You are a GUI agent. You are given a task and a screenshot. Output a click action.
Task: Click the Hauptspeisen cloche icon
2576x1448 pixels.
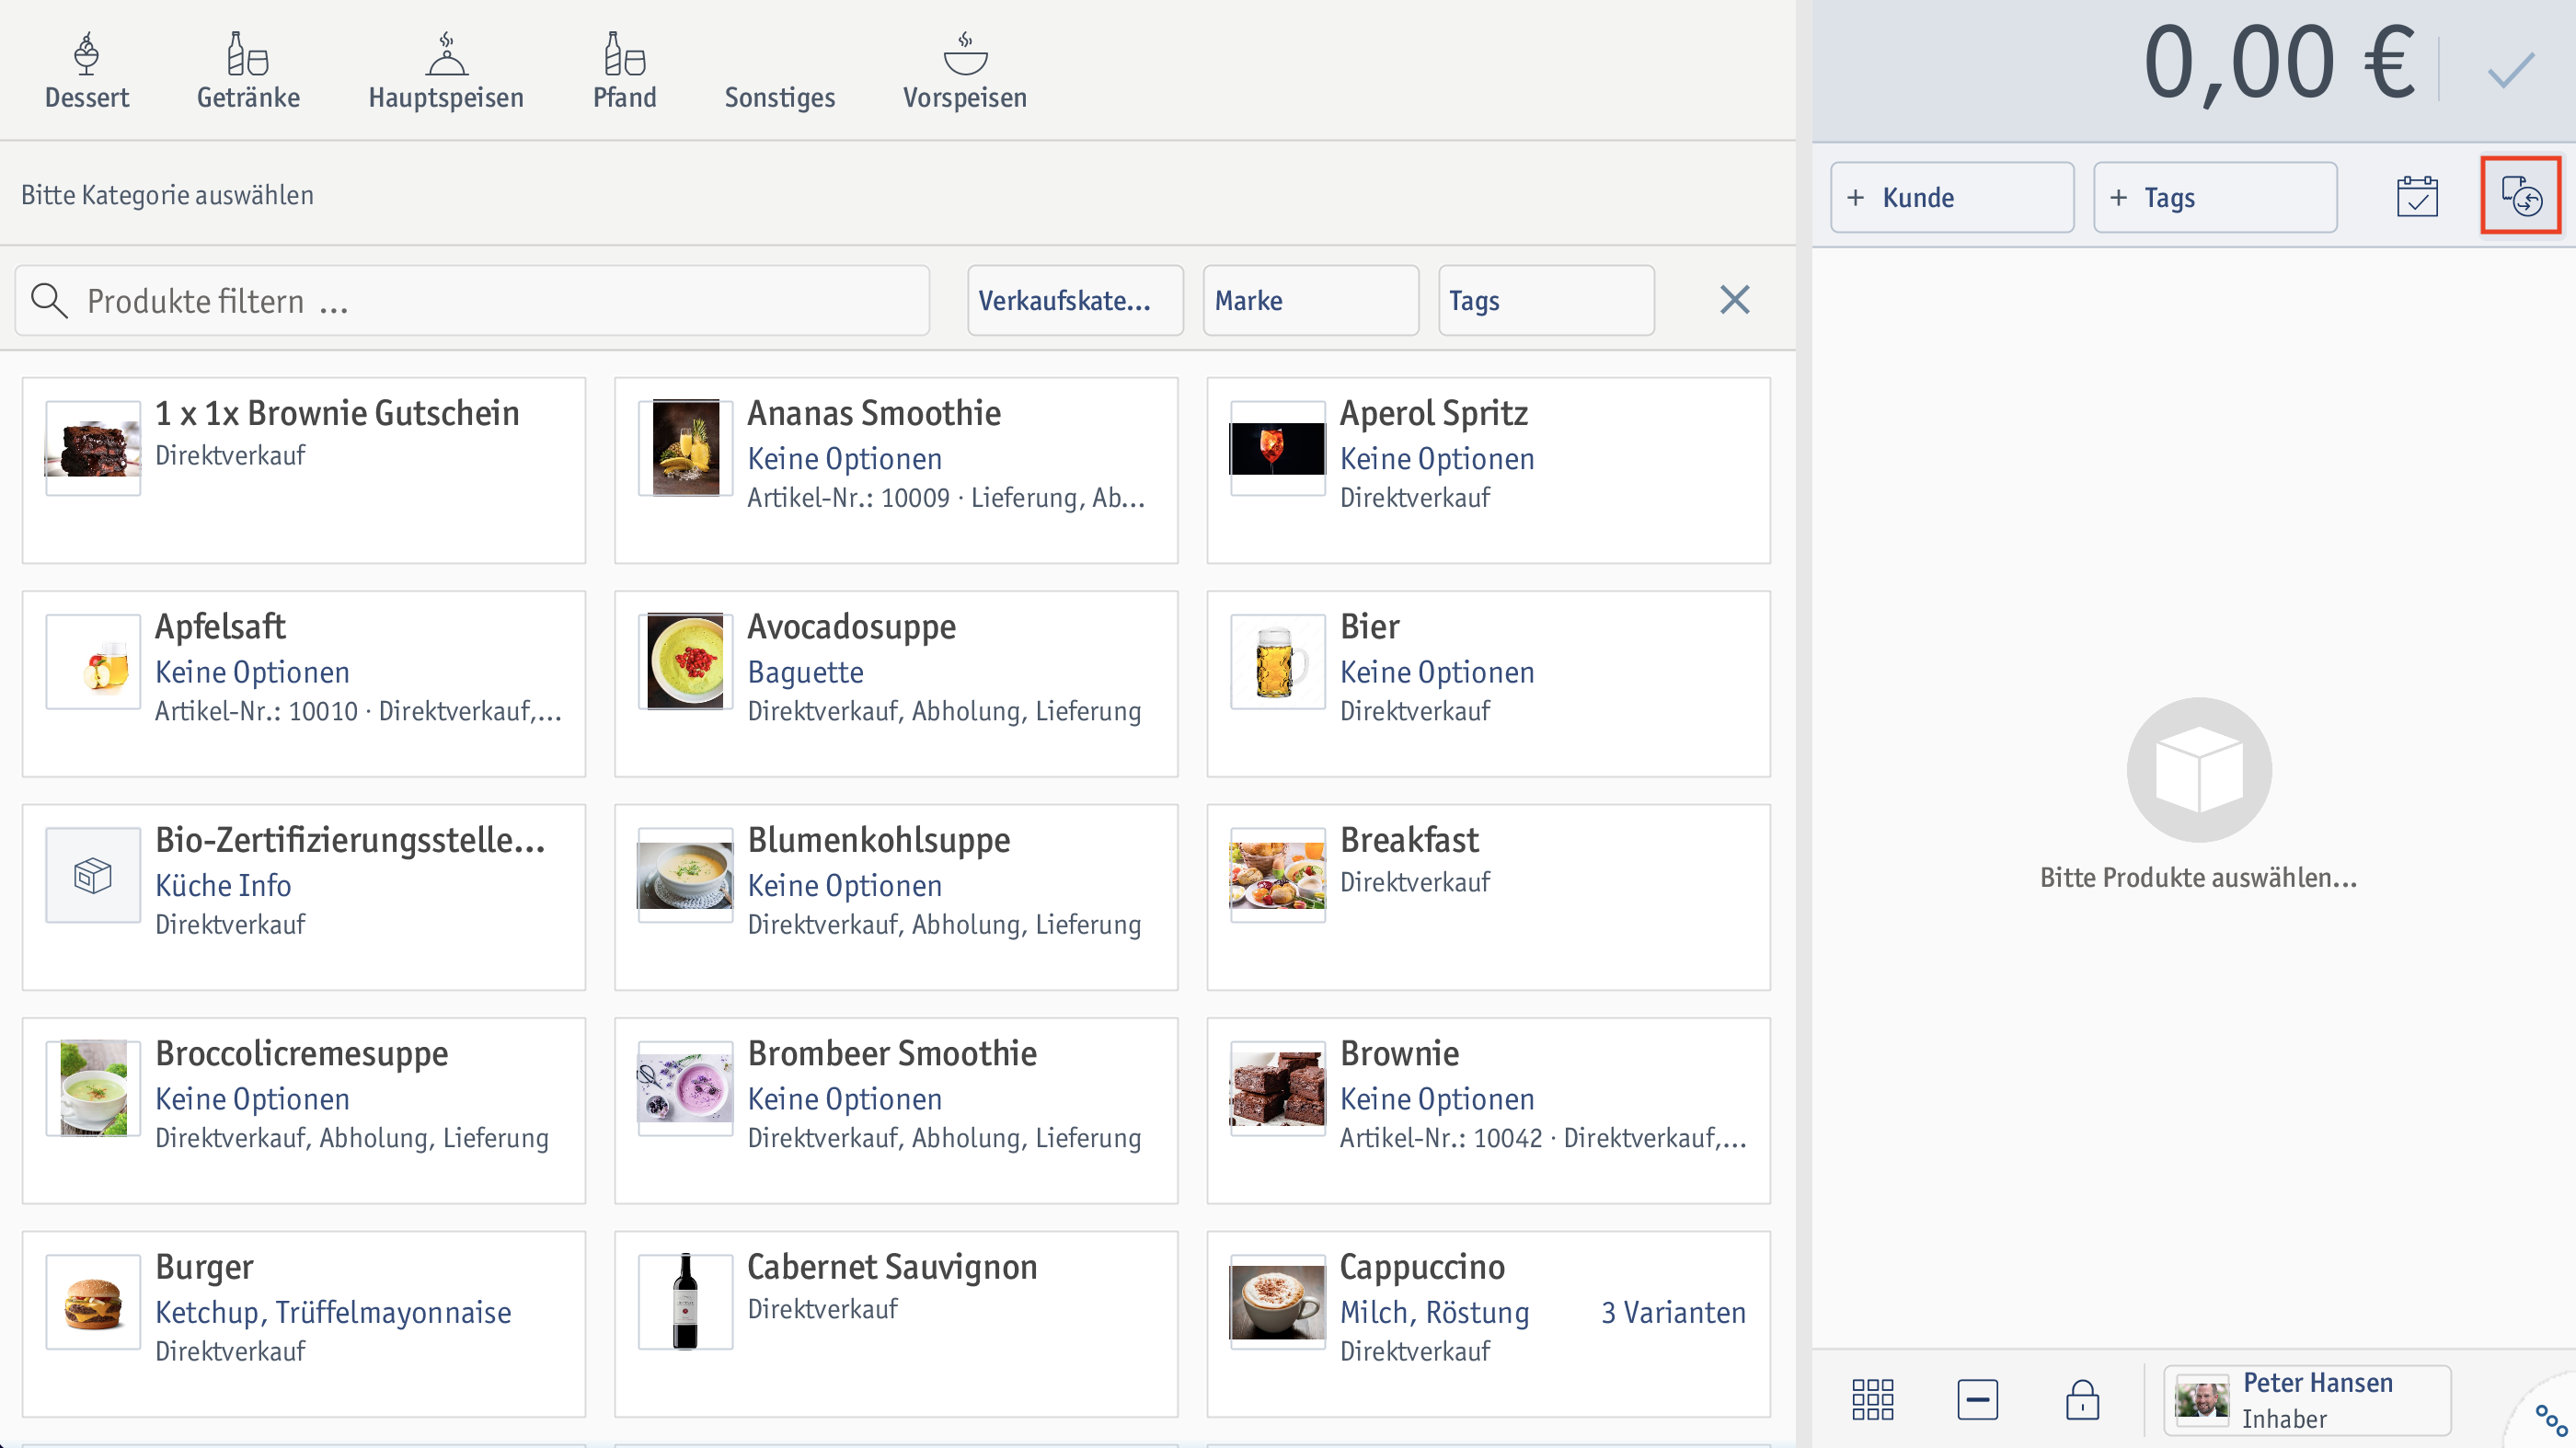tap(446, 54)
